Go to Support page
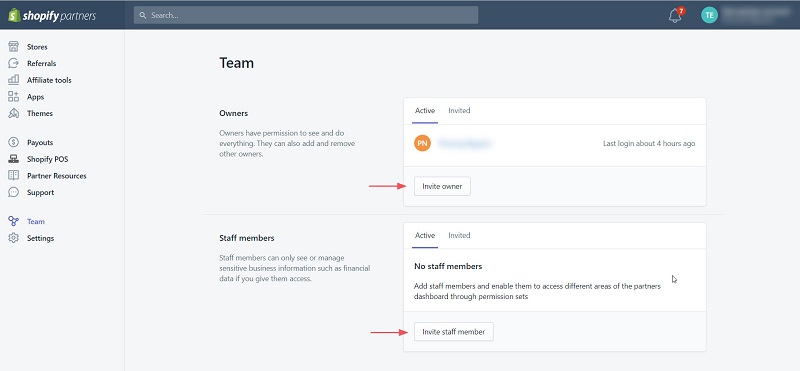This screenshot has height=371, width=800. [40, 192]
